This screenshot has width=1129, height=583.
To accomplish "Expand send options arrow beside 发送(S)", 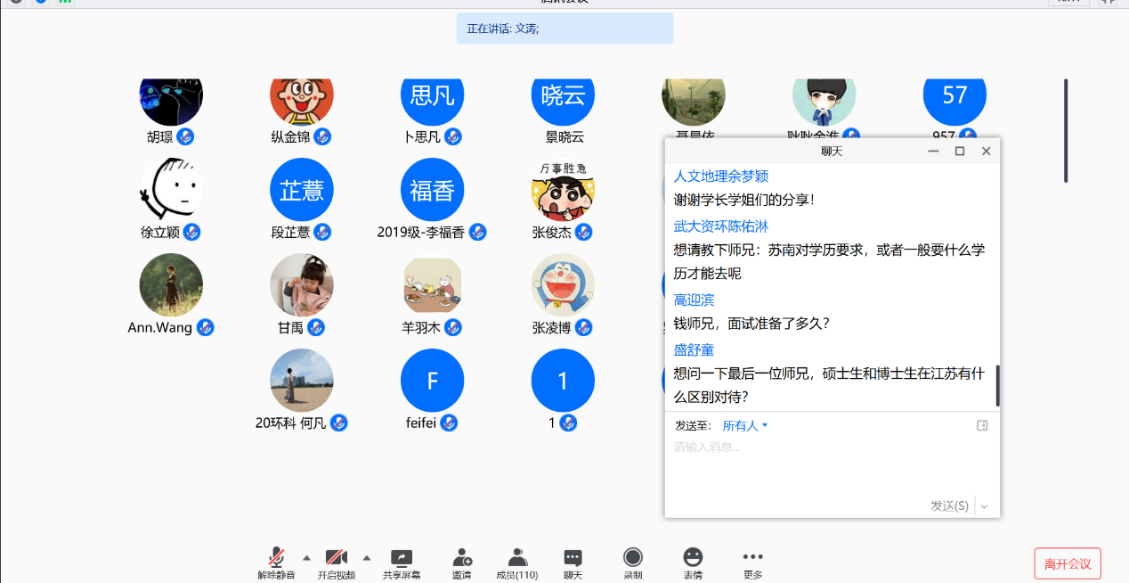I will click(984, 506).
